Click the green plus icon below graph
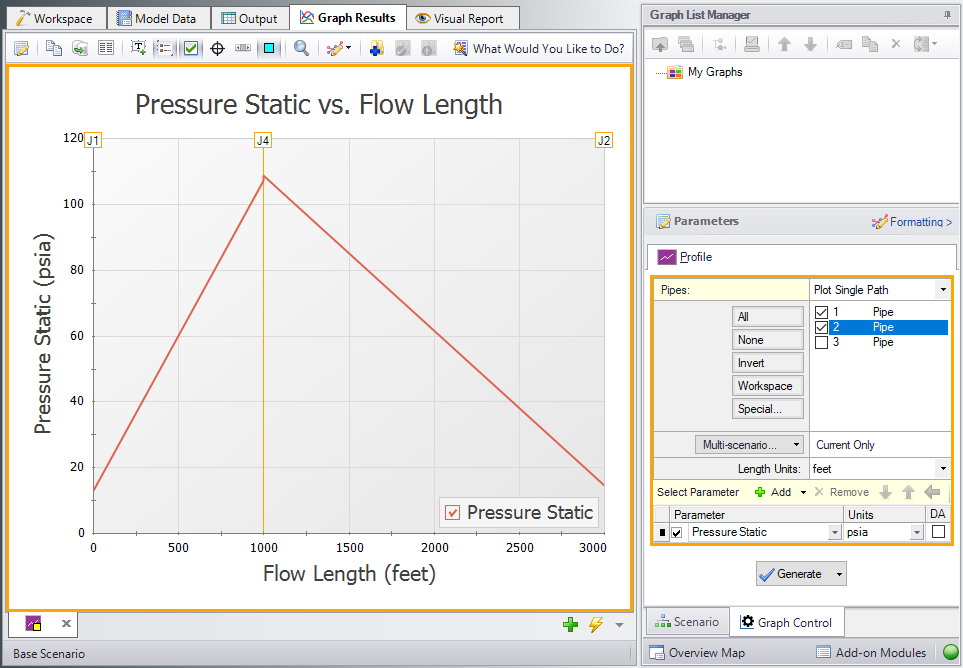This screenshot has height=668, width=963. pos(570,625)
